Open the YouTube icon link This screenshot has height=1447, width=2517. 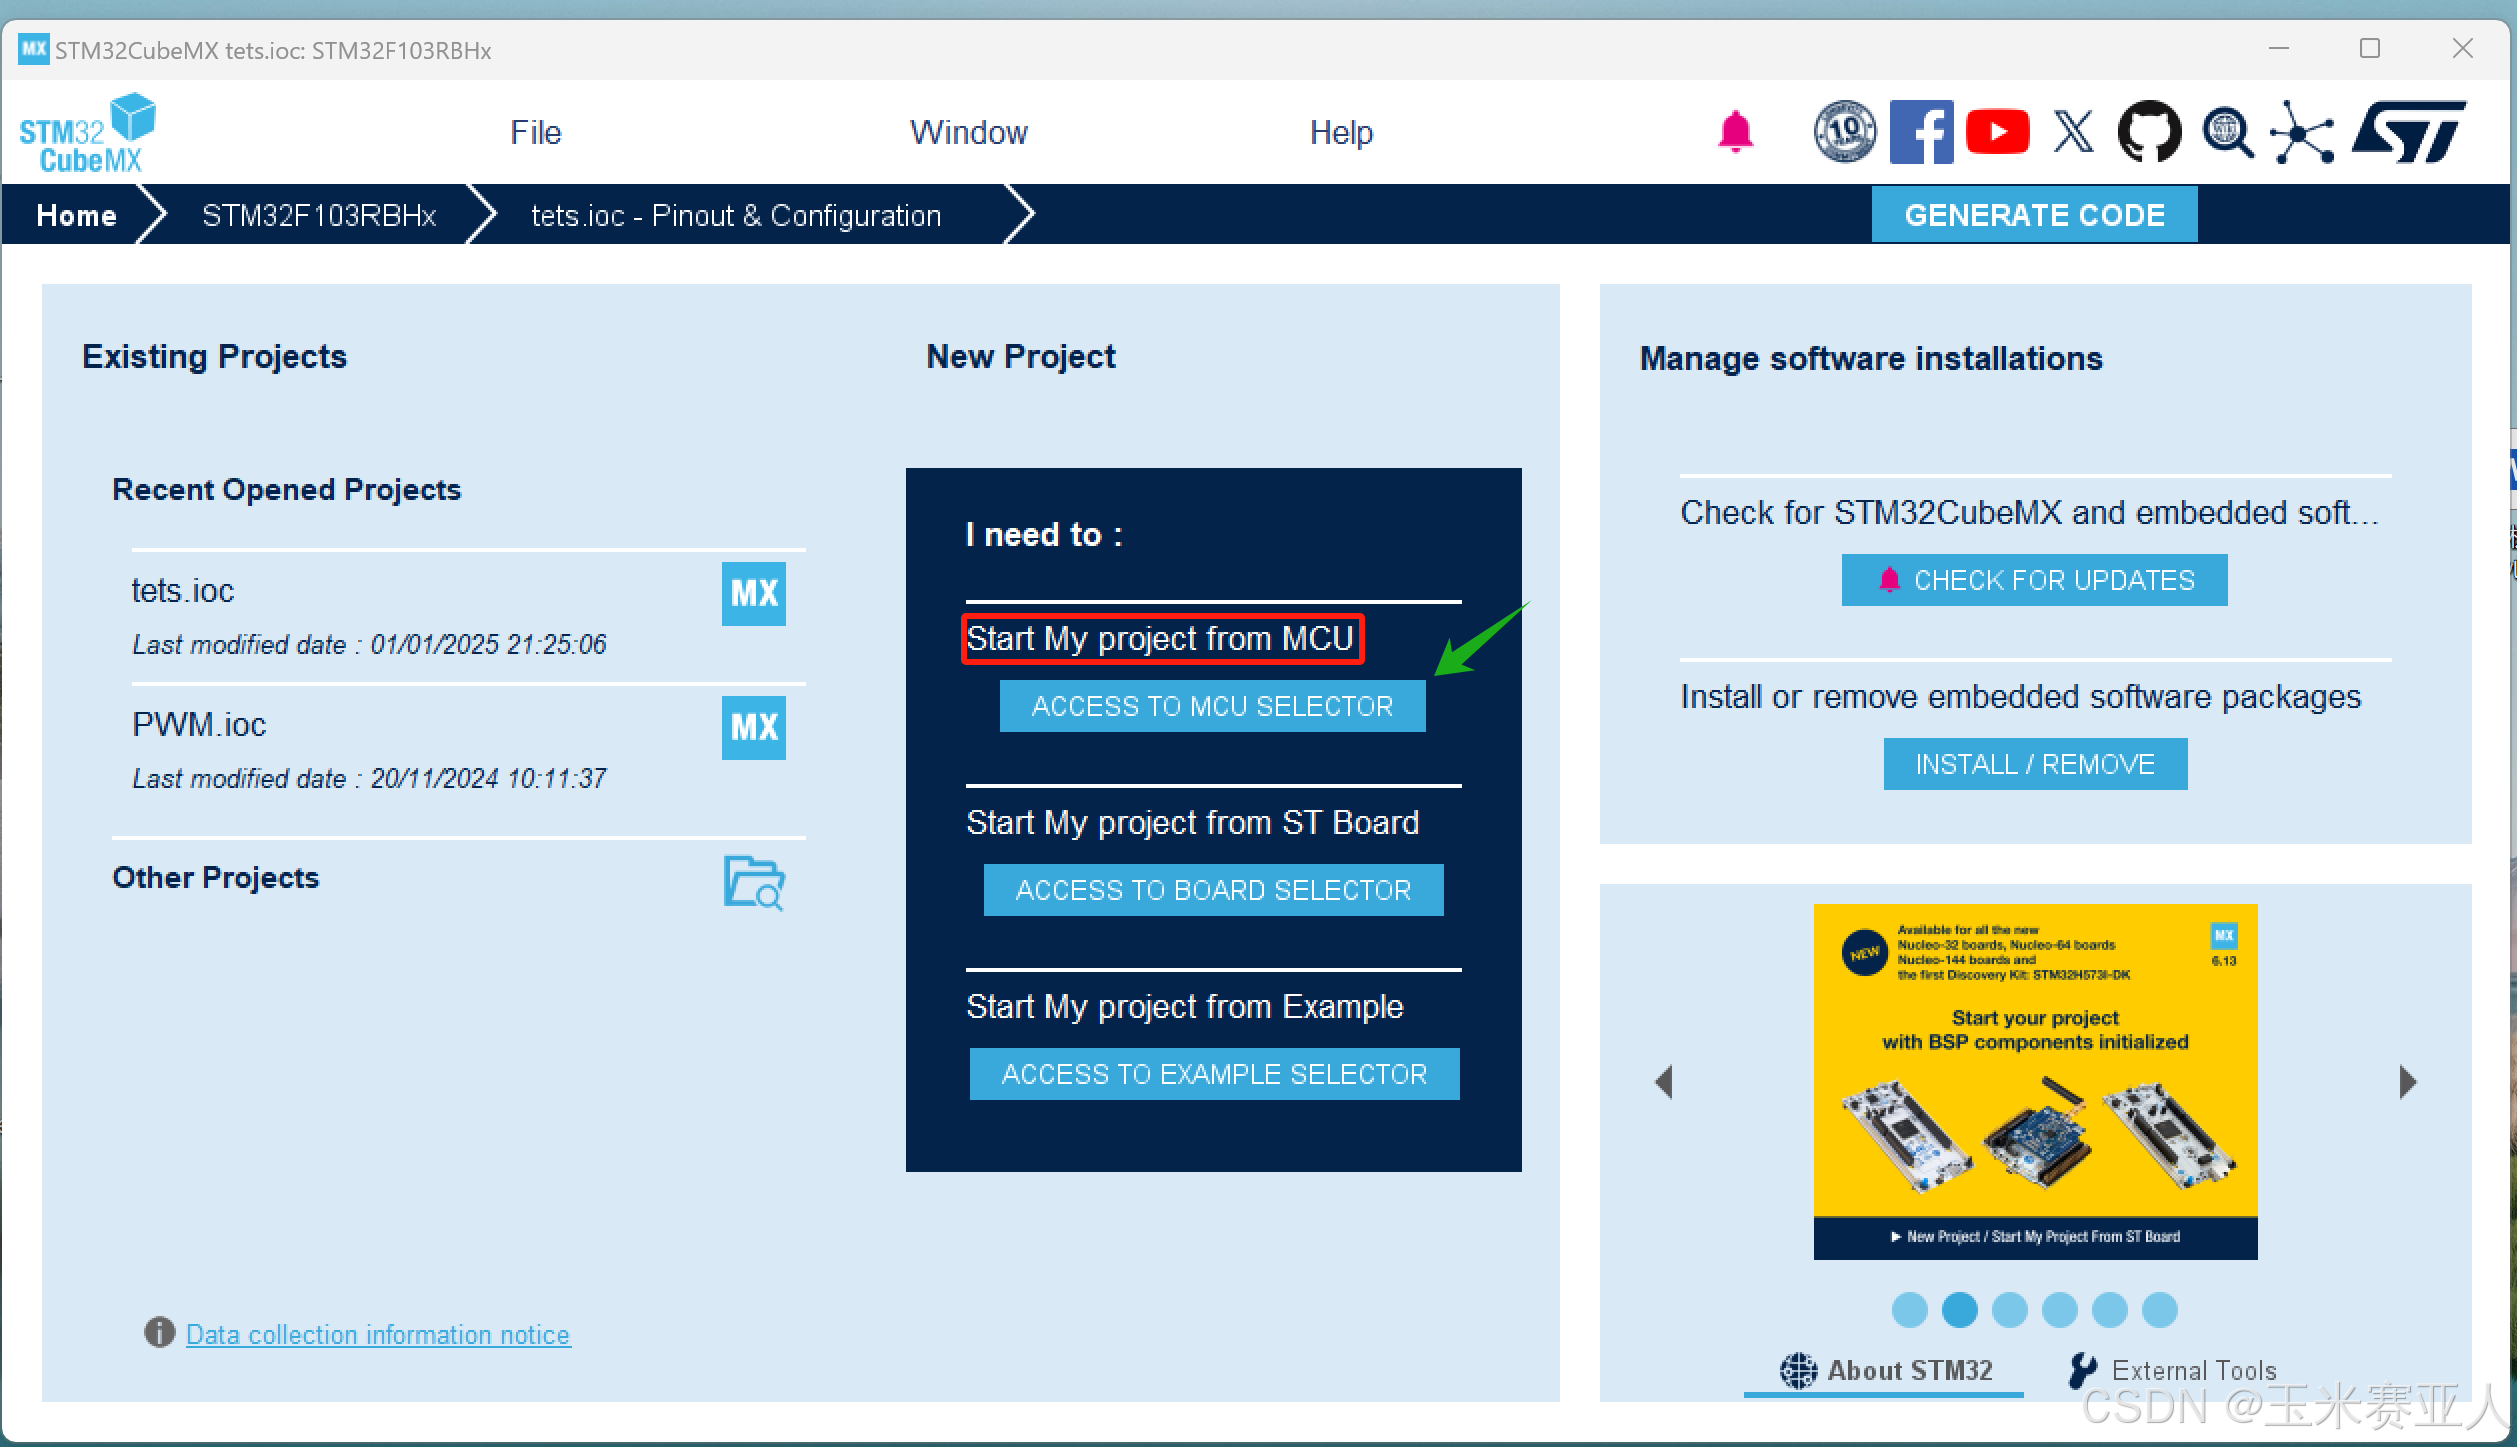pyautogui.click(x=1997, y=132)
